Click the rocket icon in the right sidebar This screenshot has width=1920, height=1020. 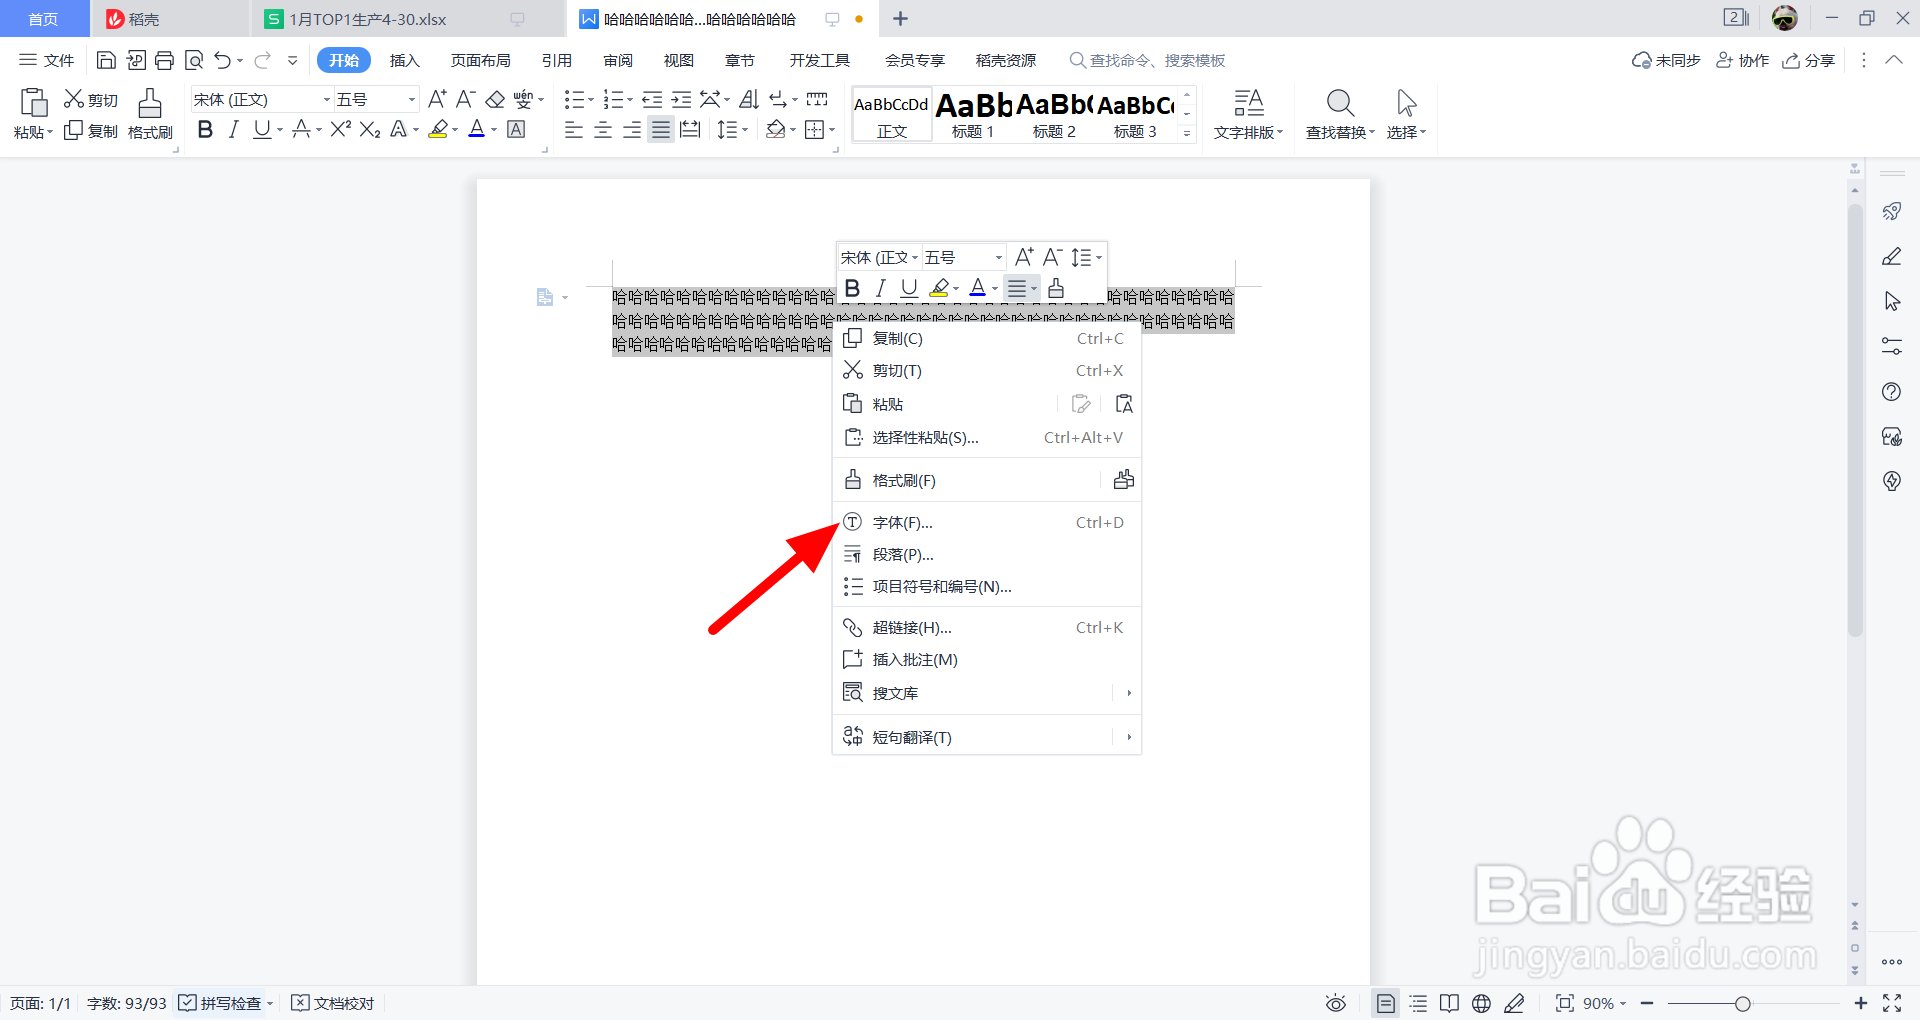[1892, 211]
